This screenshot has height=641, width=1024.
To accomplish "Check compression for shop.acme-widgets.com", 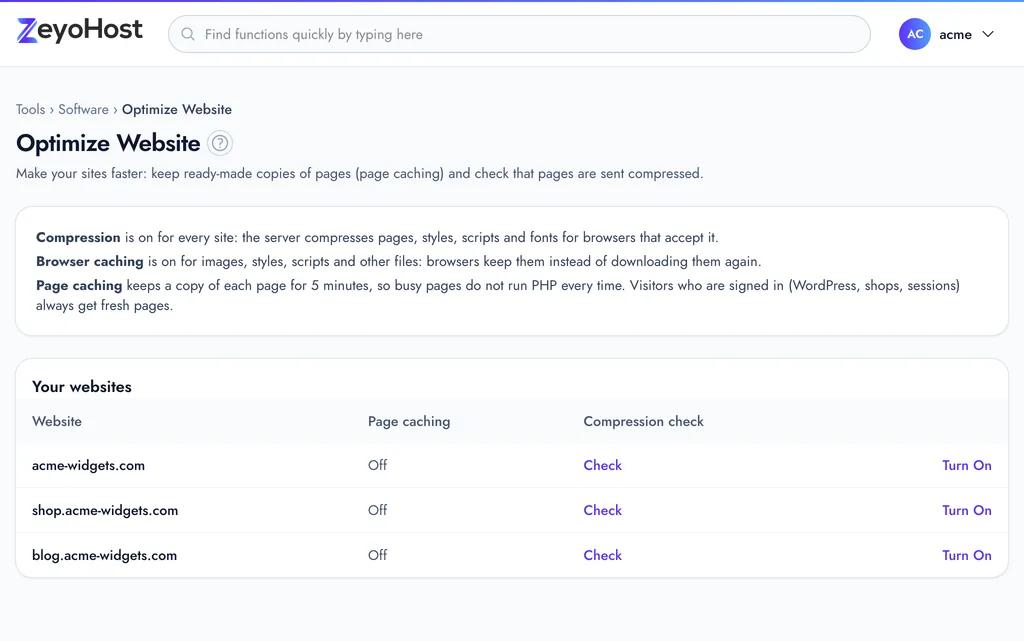I will 602,510.
